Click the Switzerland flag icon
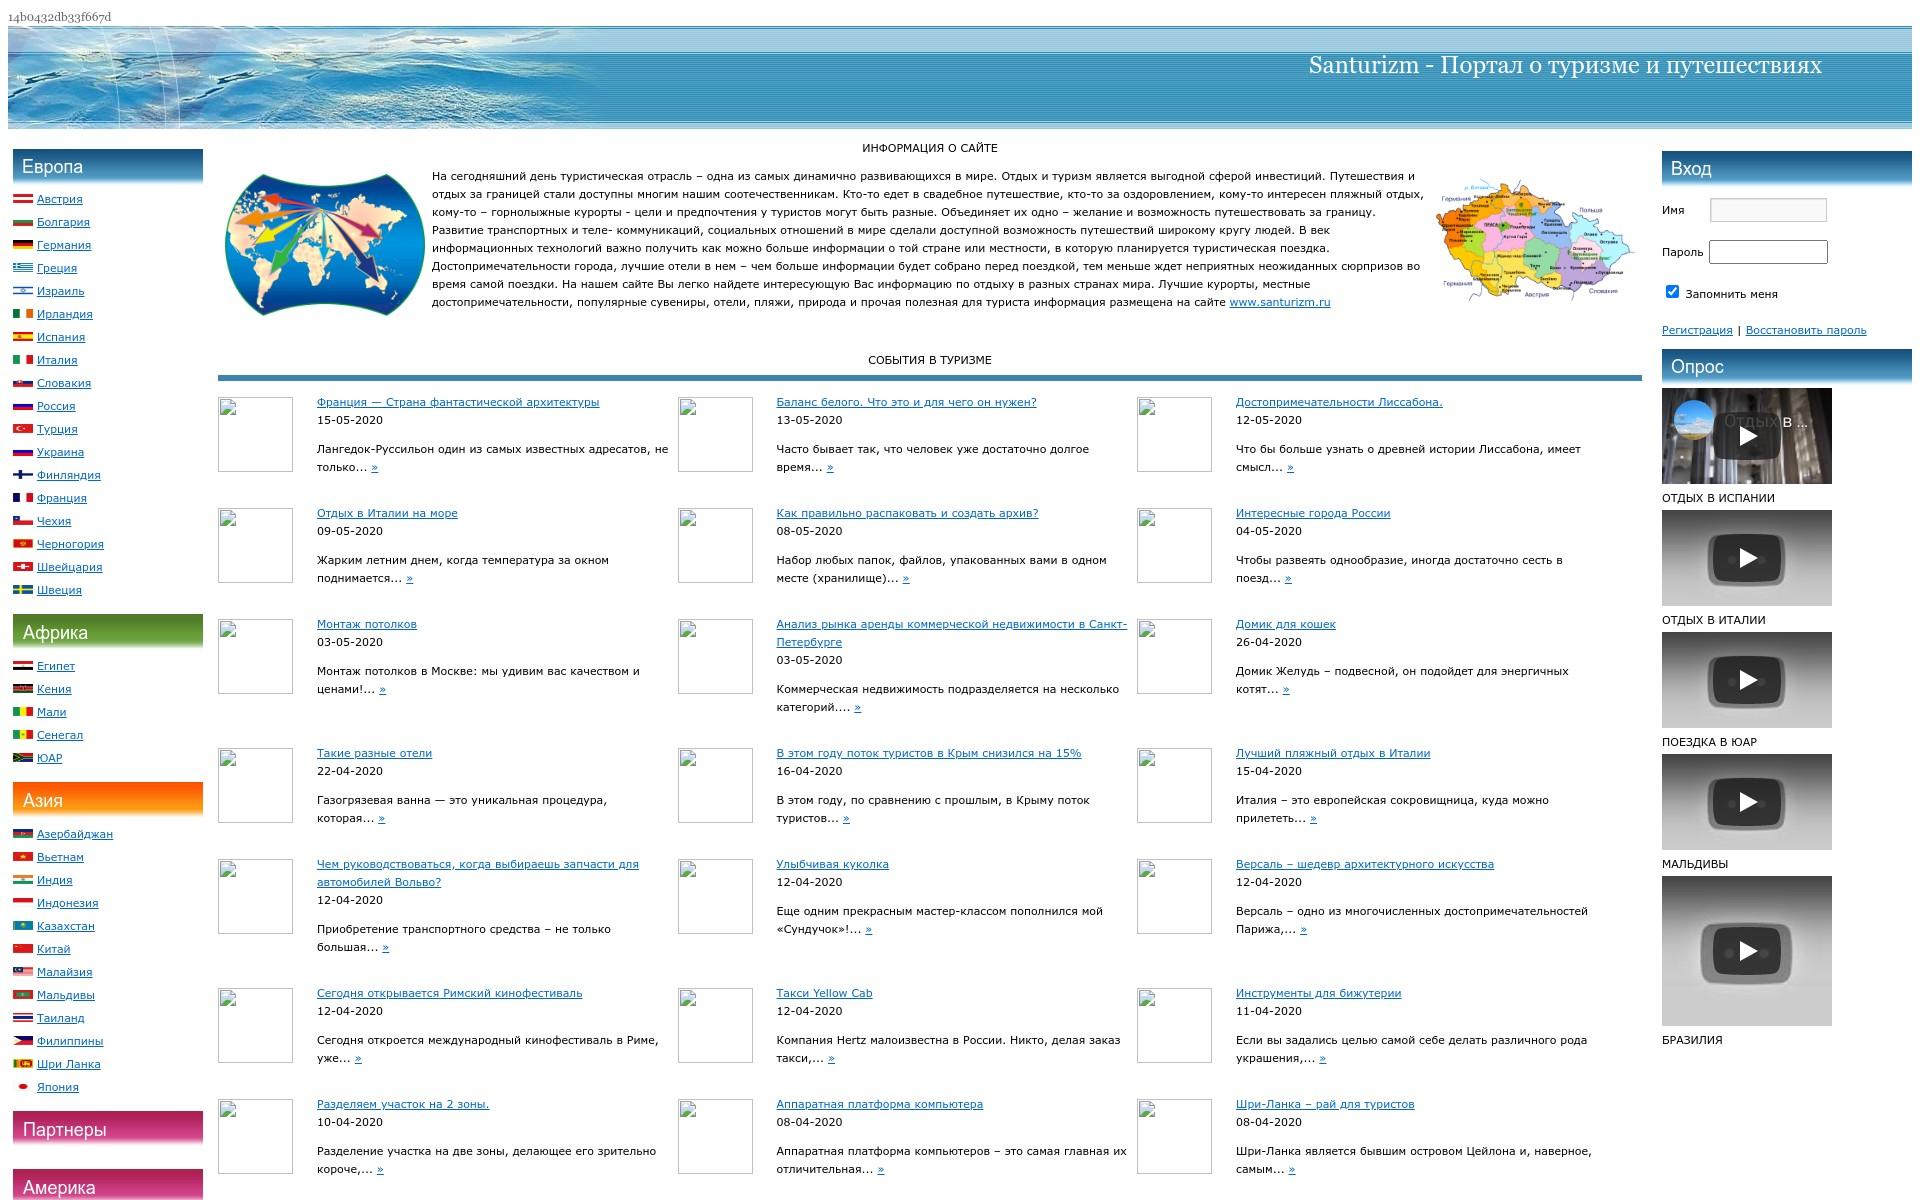This screenshot has height=1200, width=1920. tap(22, 567)
